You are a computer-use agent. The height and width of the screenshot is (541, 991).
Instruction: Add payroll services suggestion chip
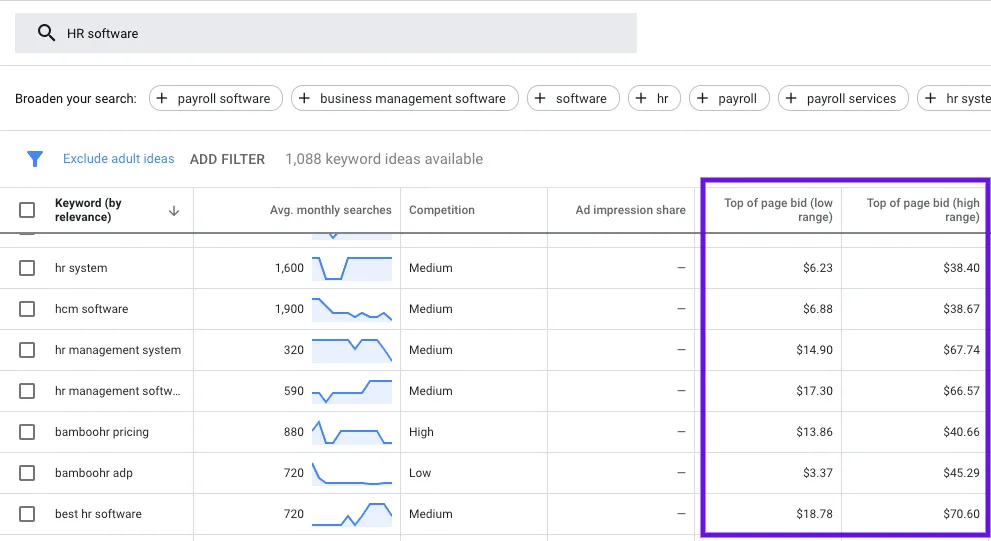click(843, 99)
